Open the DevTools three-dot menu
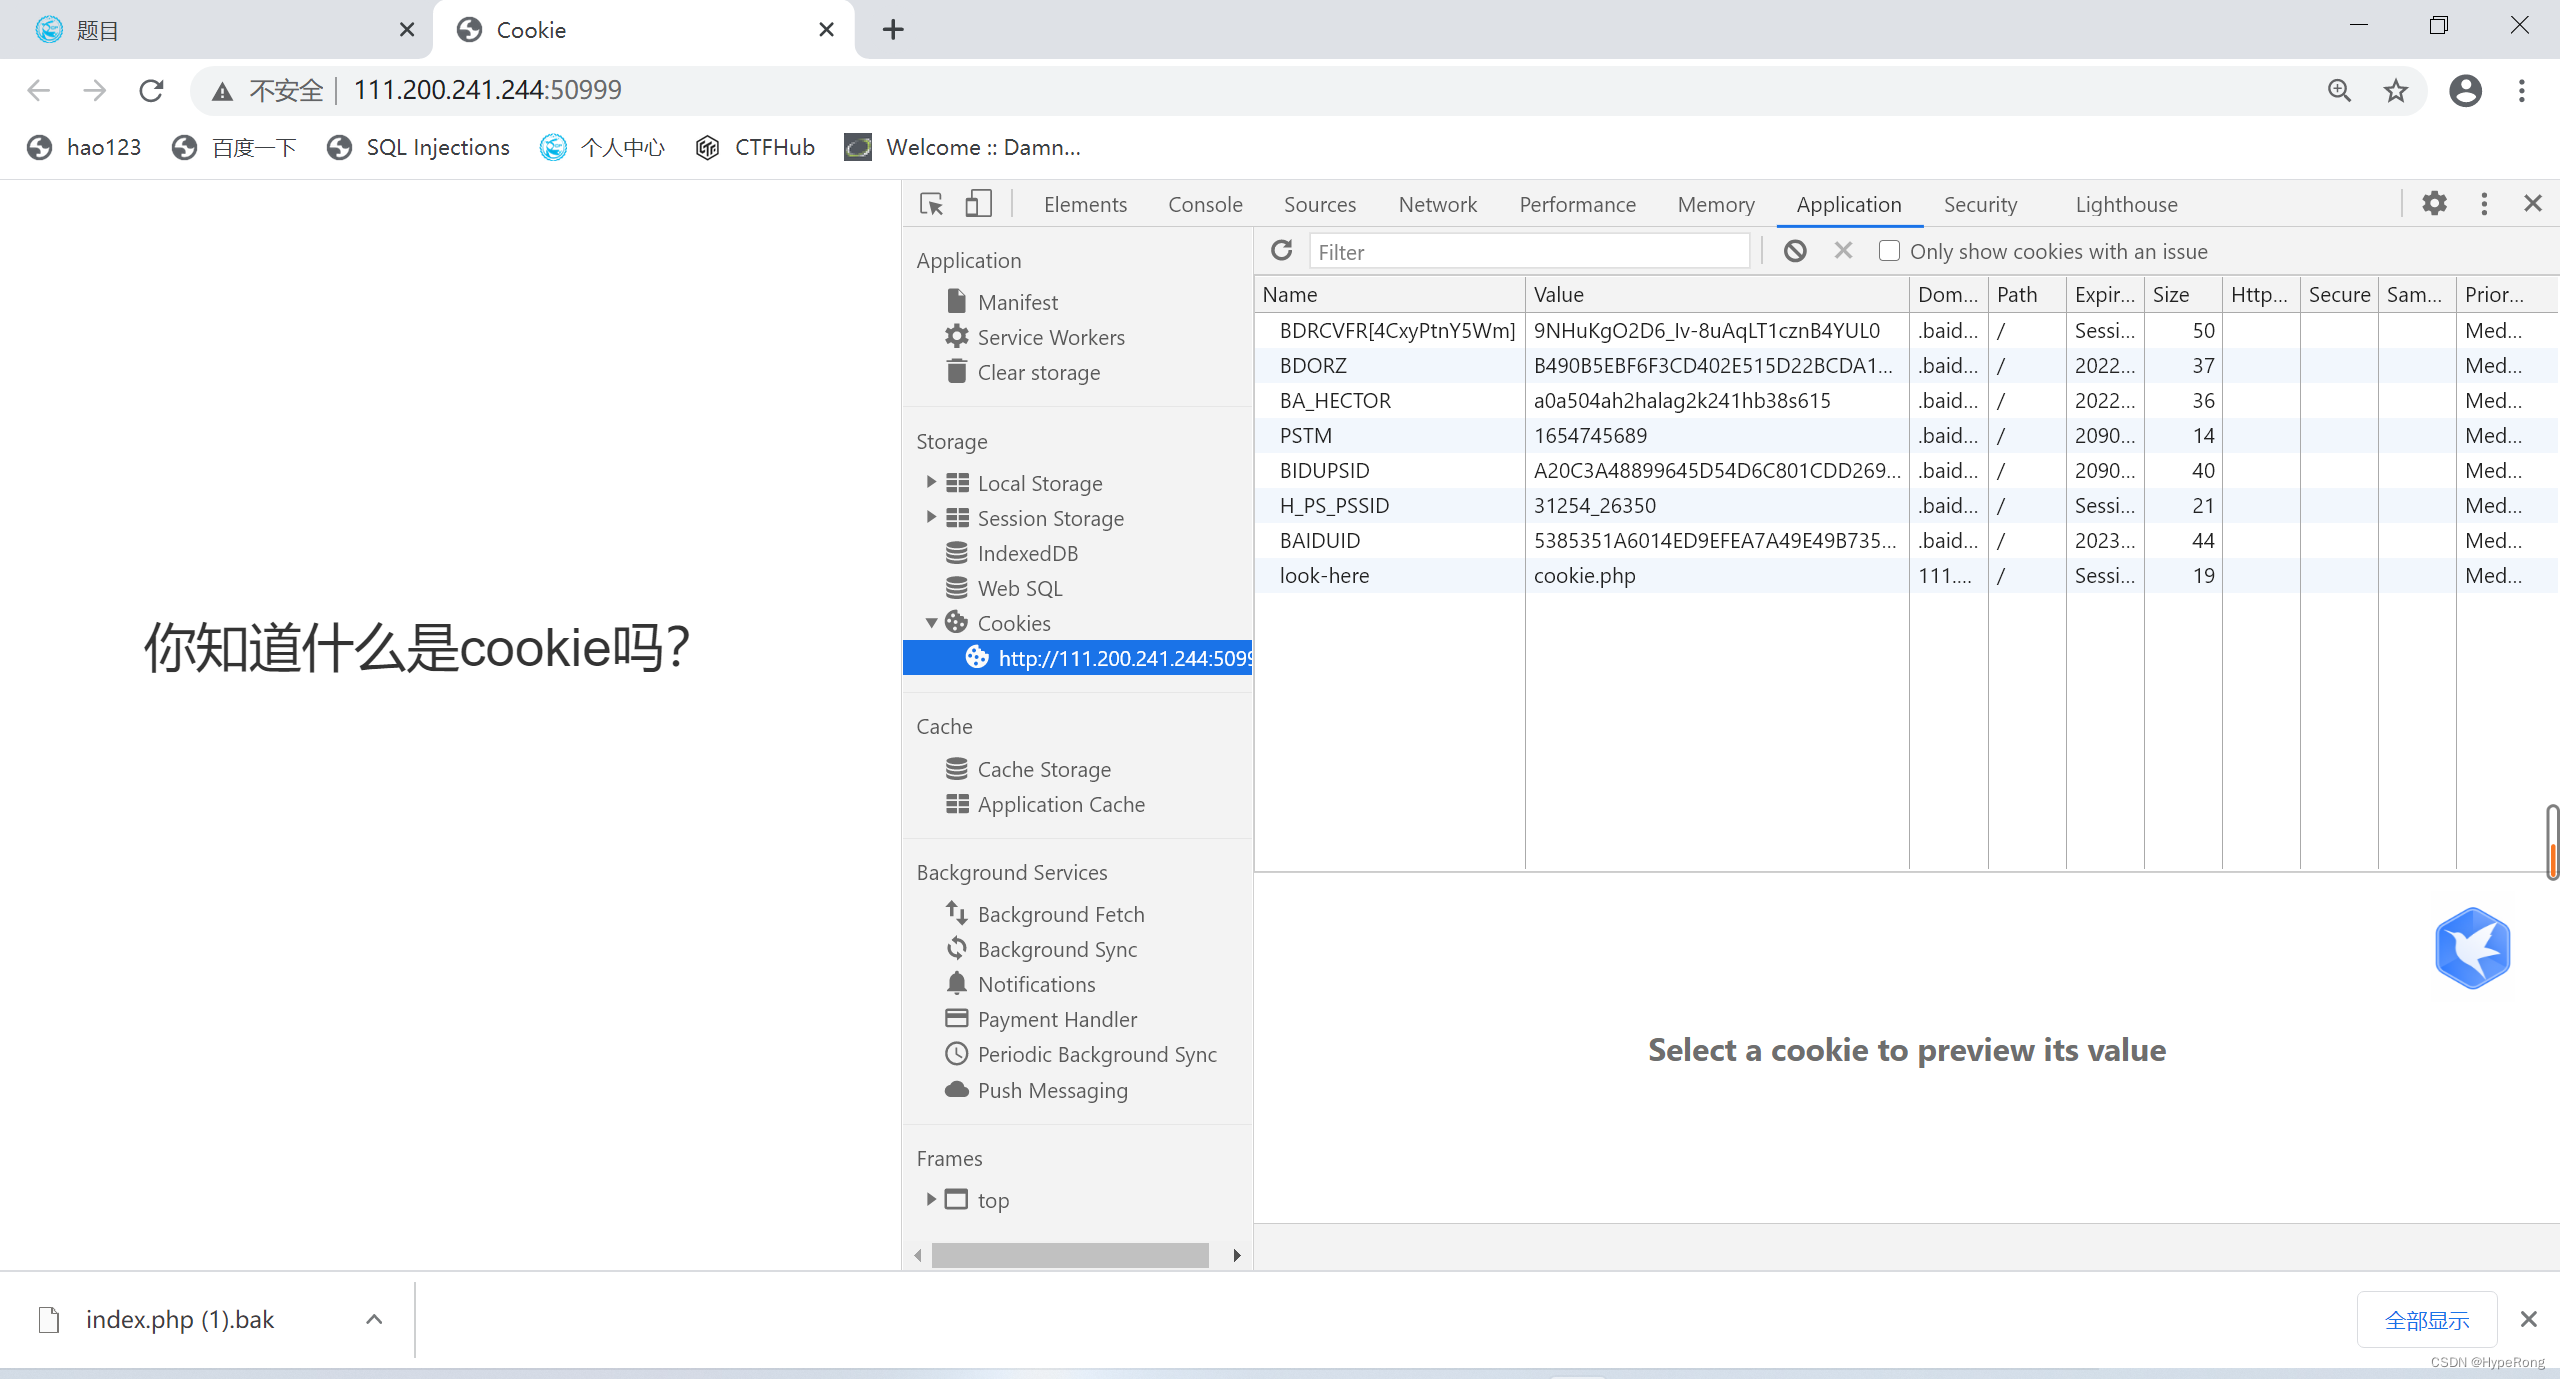2560x1379 pixels. (2484, 204)
